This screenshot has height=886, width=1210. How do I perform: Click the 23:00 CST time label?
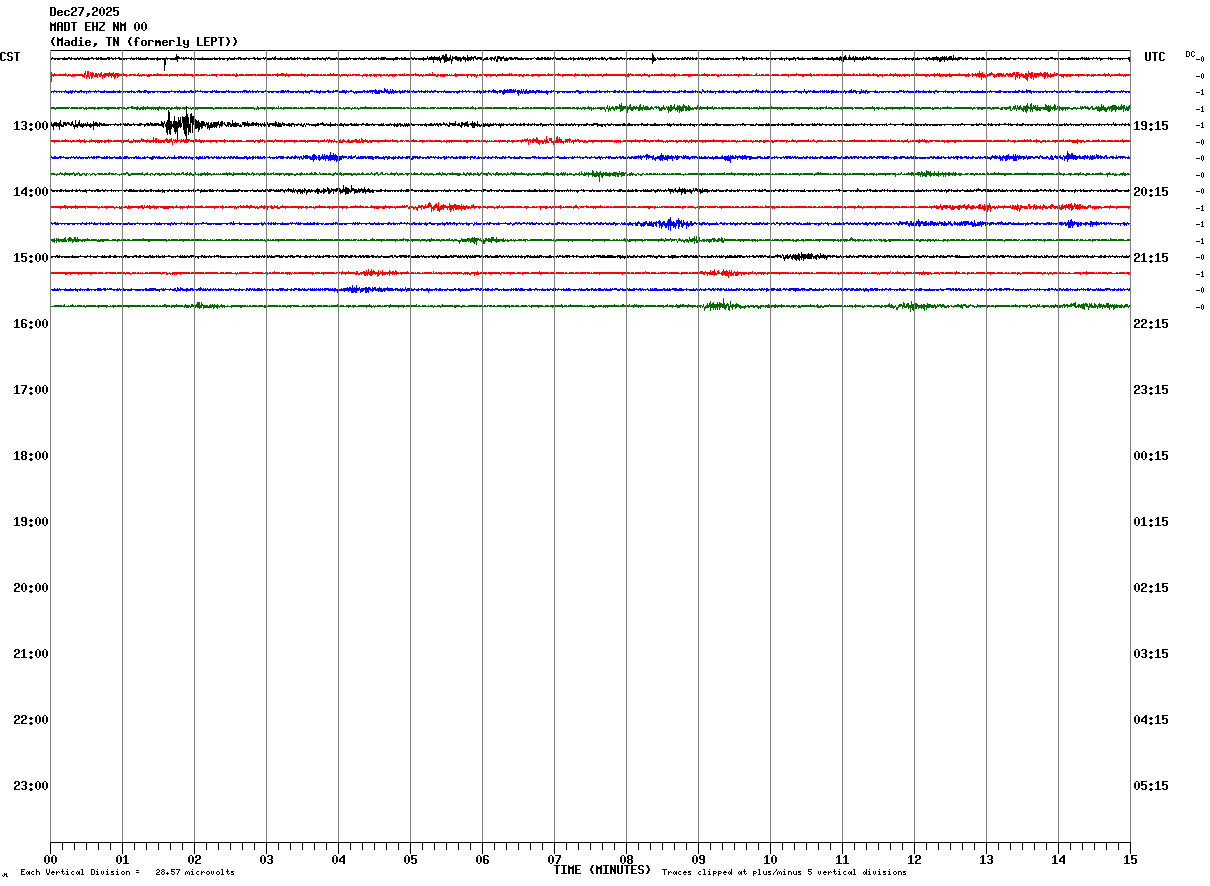coord(31,786)
